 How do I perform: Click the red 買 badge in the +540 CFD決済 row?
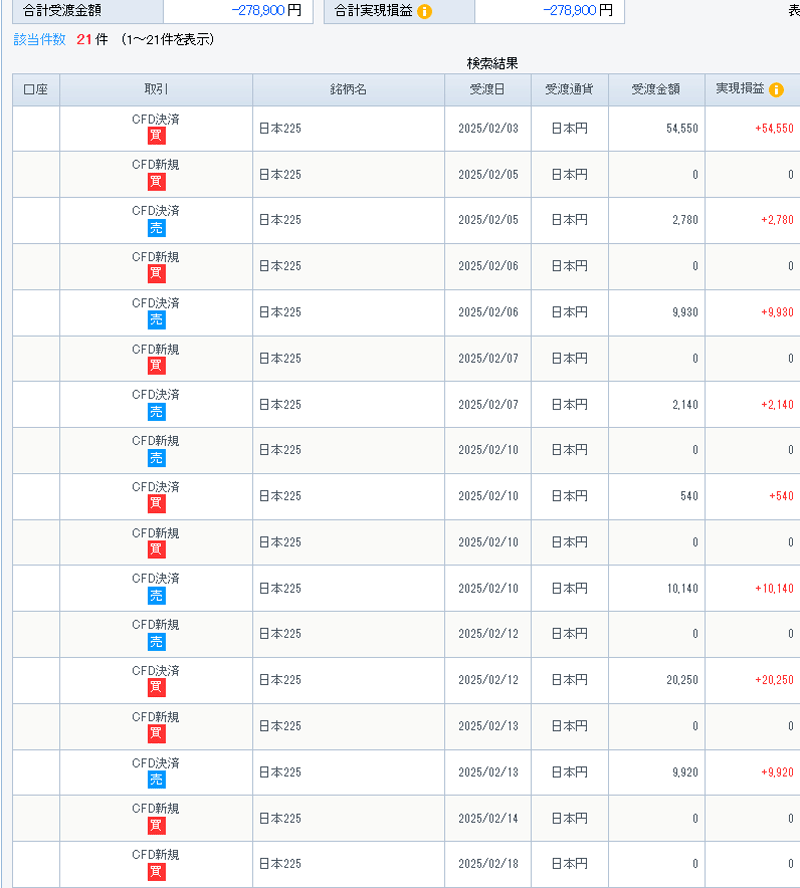156,504
